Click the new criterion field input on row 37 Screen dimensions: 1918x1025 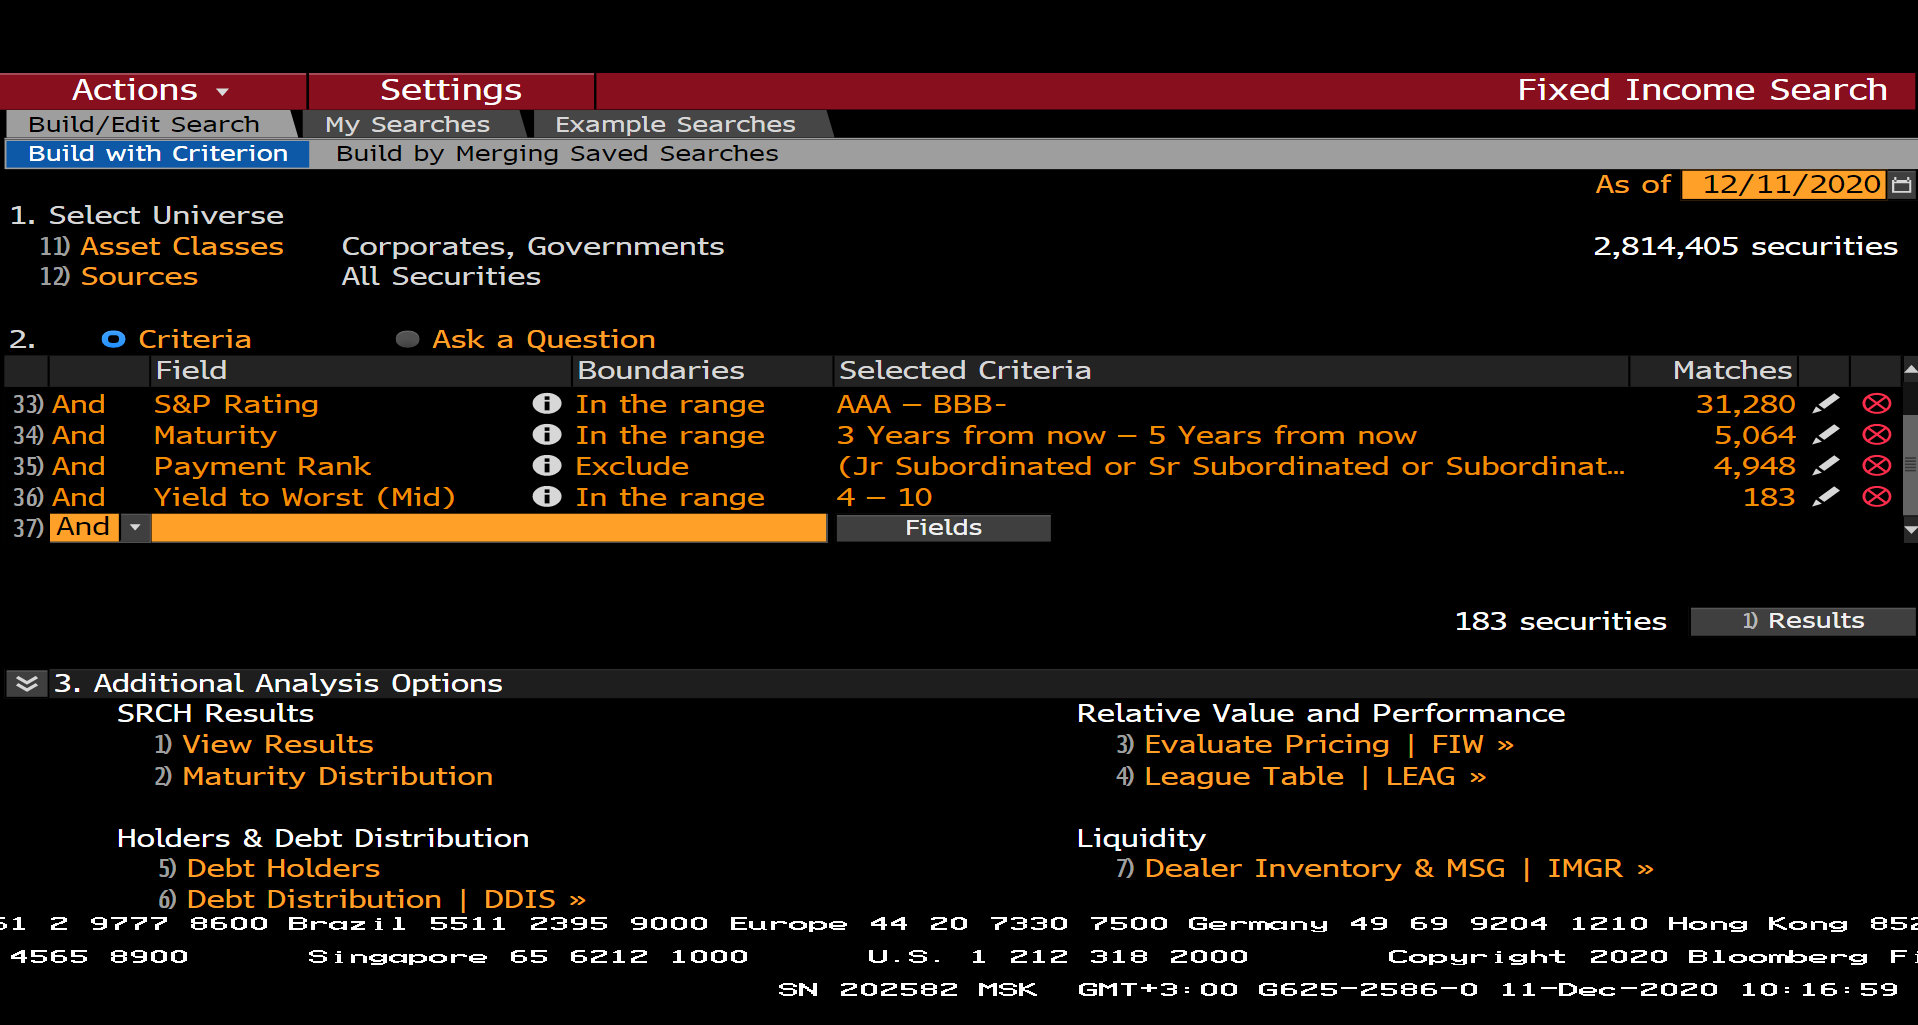coord(489,528)
